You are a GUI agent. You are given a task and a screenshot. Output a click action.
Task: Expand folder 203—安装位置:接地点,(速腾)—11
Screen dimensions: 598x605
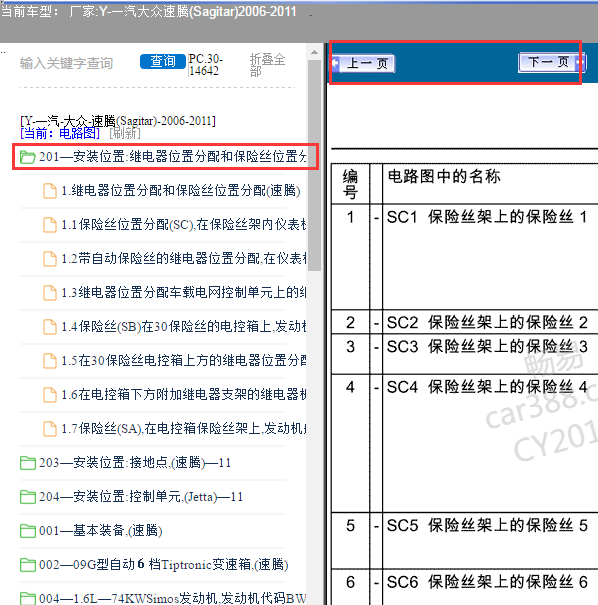pos(135,462)
